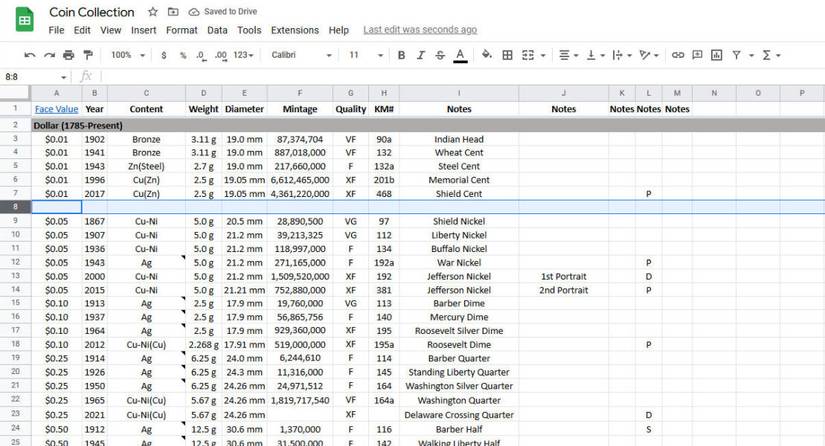Open the zoom level dropdown at 100%
The width and height of the screenshot is (825, 446).
coord(126,55)
